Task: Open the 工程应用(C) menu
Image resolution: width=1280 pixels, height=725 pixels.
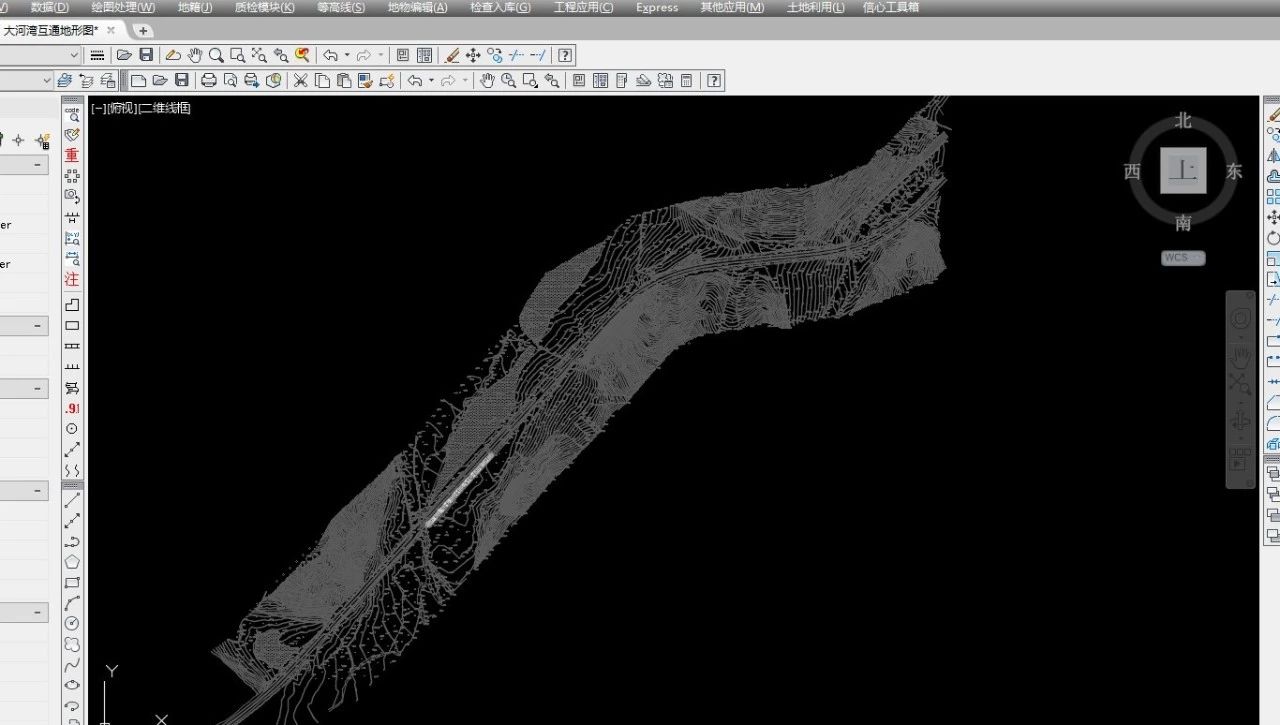Action: 584,7
